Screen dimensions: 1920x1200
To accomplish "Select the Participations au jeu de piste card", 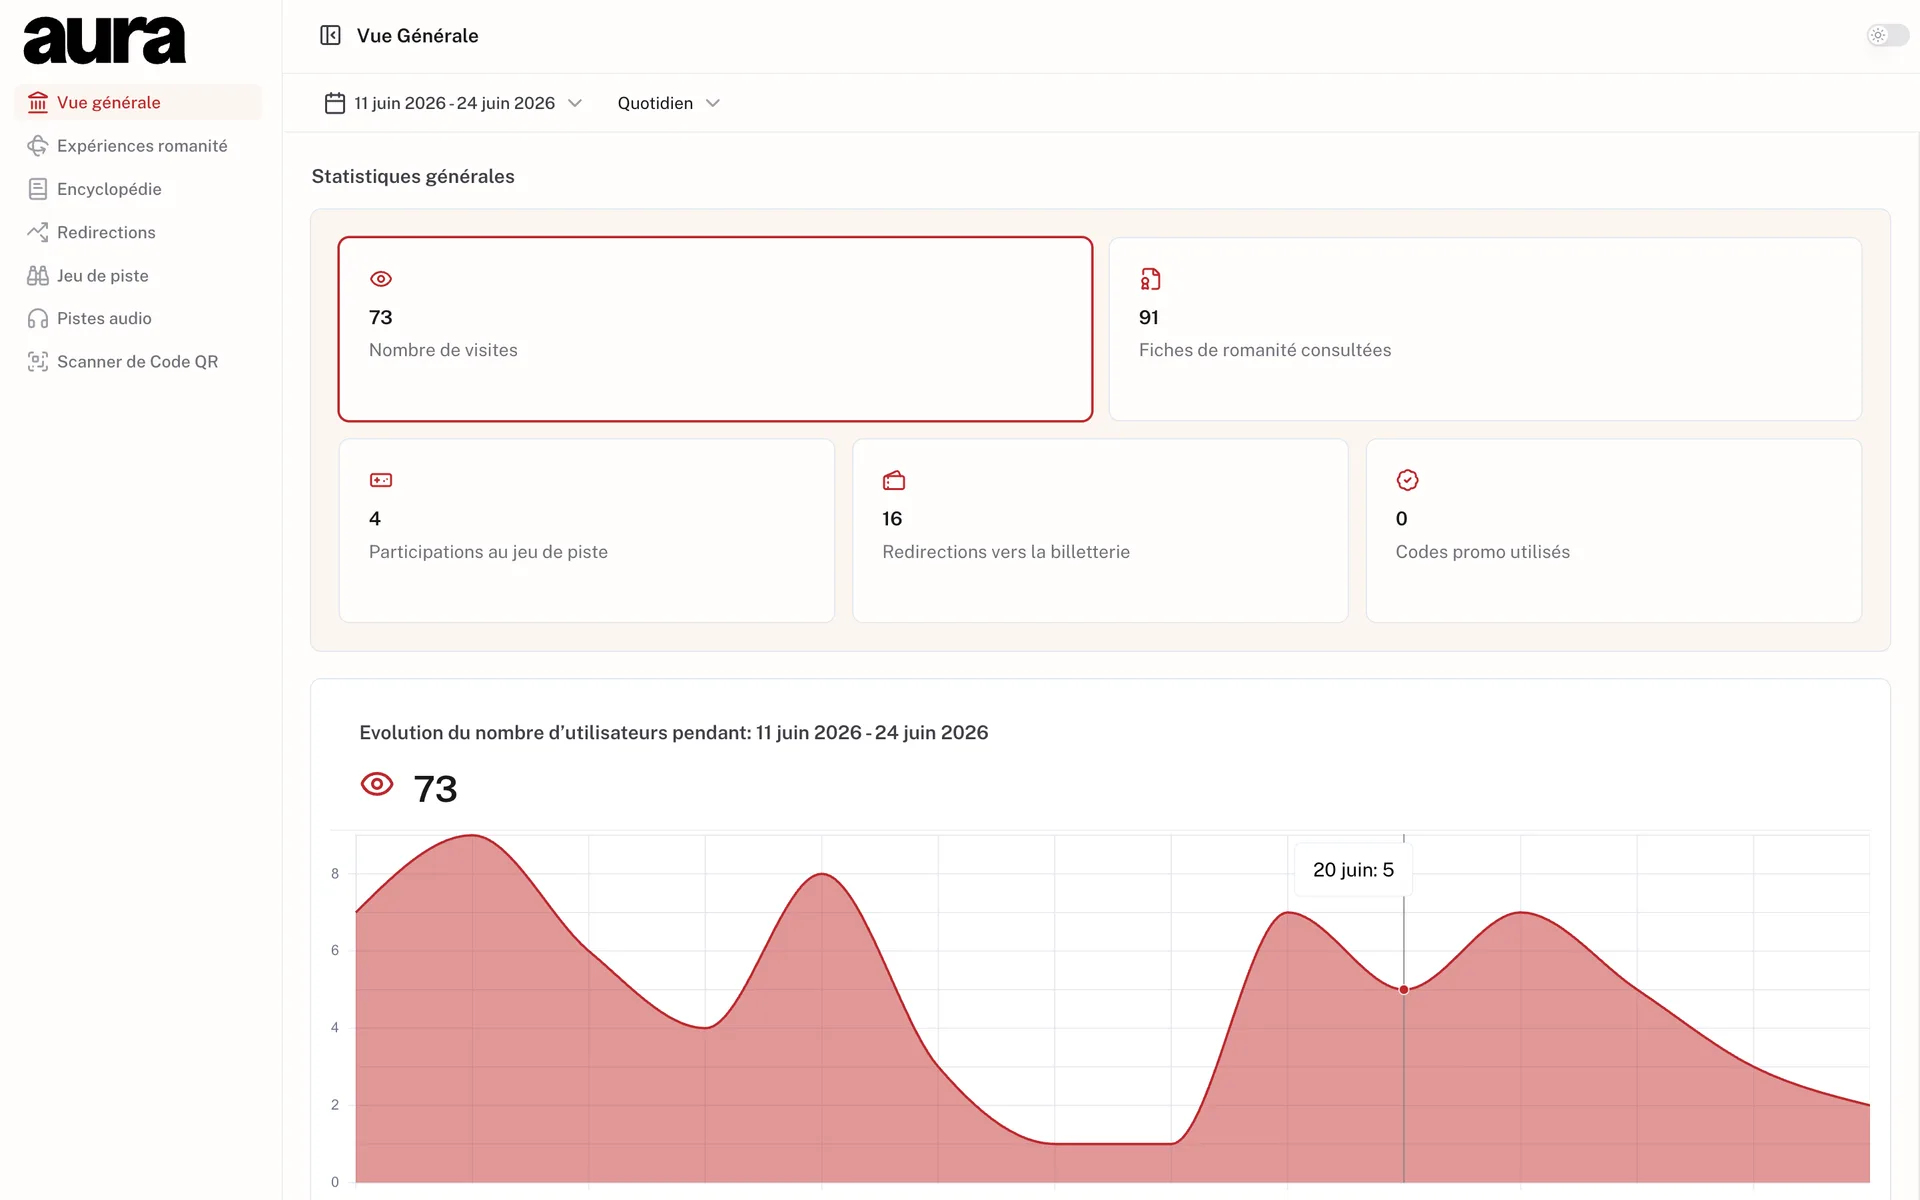I will click(x=587, y=531).
